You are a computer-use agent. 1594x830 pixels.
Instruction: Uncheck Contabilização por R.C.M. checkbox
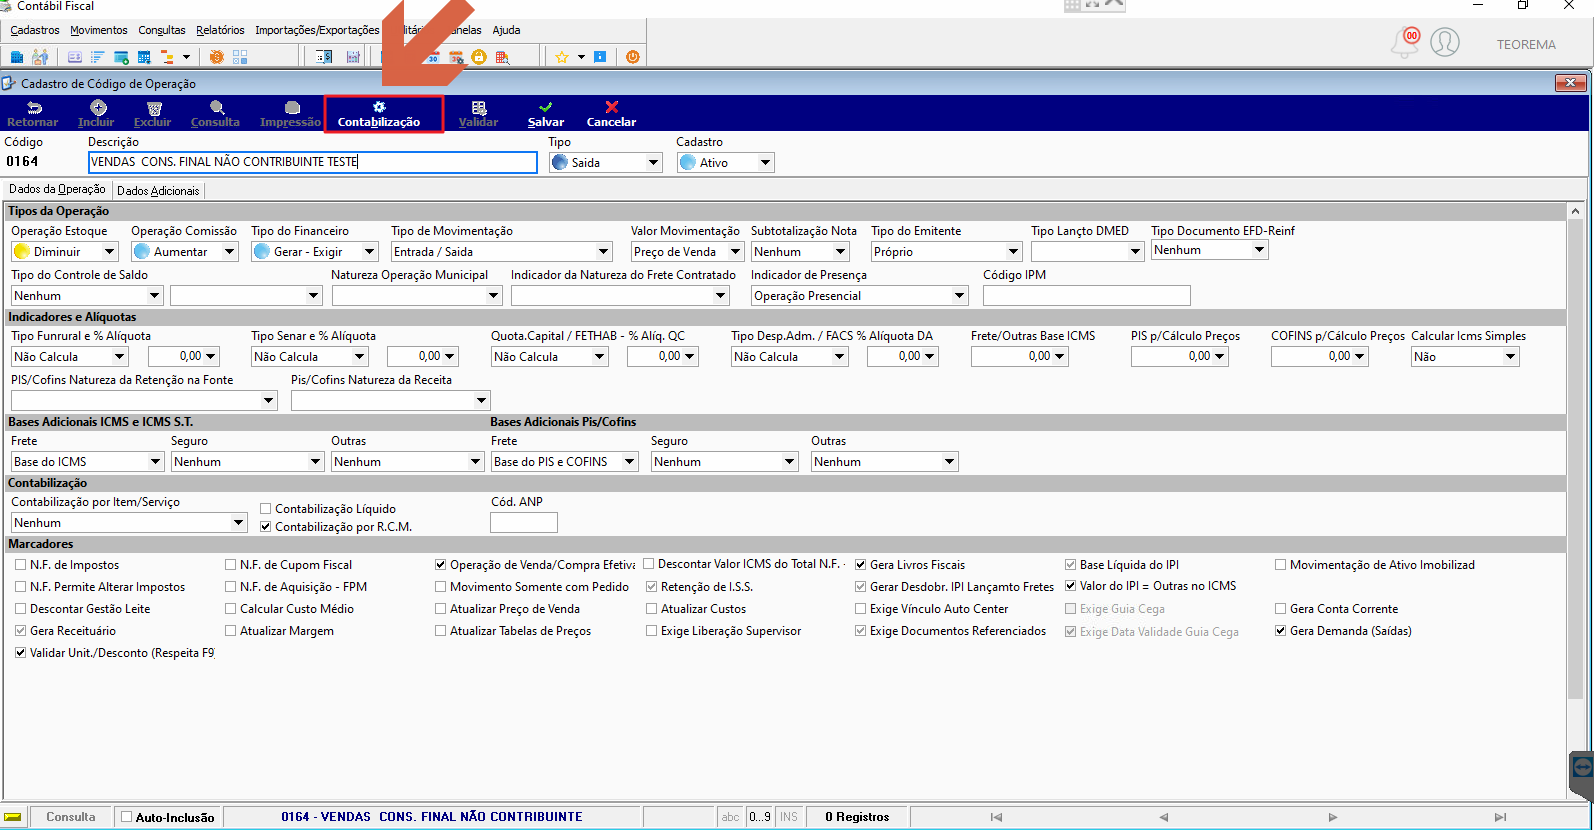(x=266, y=527)
